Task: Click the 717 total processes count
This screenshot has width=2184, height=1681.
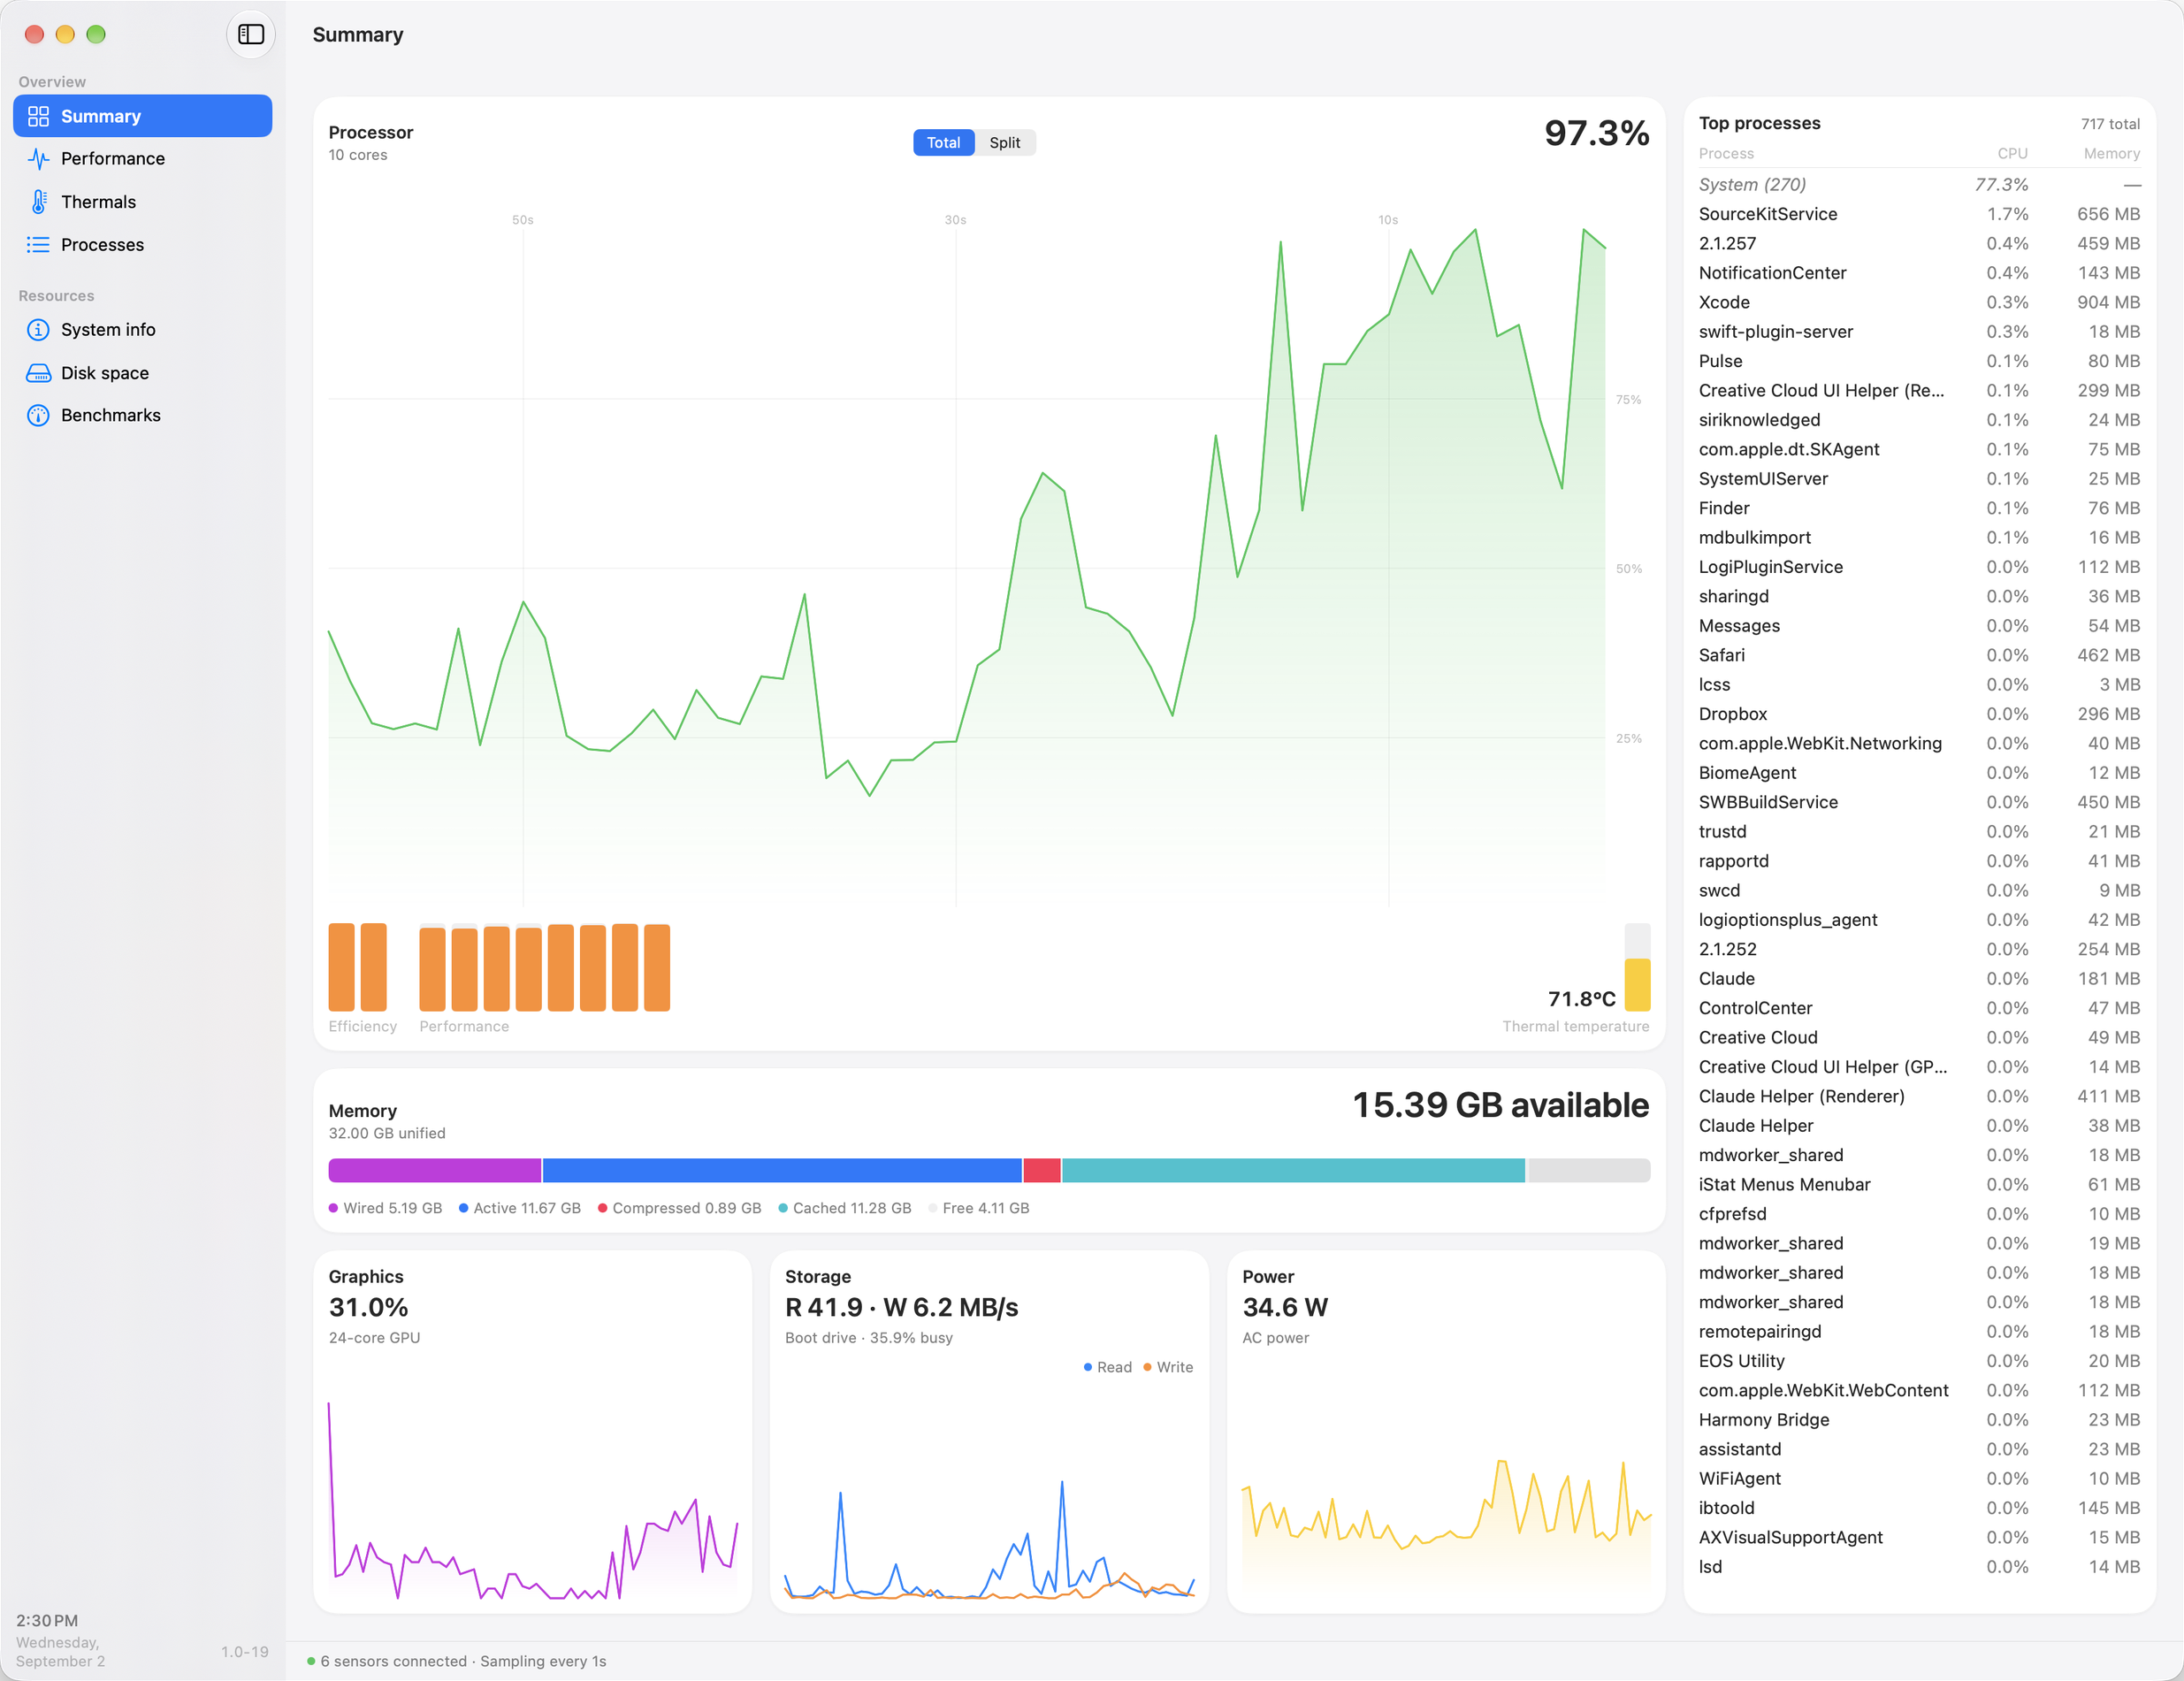Action: point(2110,124)
